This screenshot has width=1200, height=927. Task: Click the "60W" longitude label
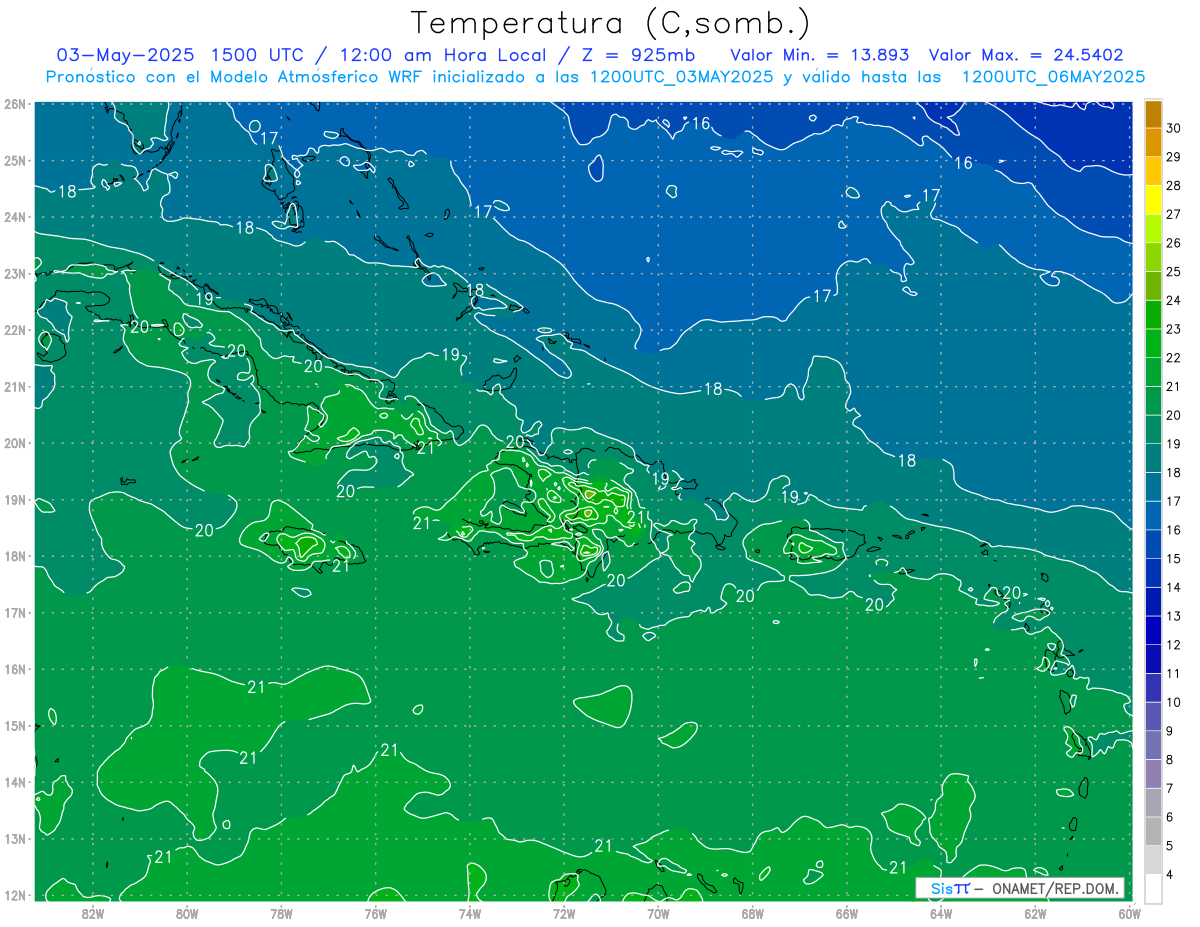tap(1130, 913)
